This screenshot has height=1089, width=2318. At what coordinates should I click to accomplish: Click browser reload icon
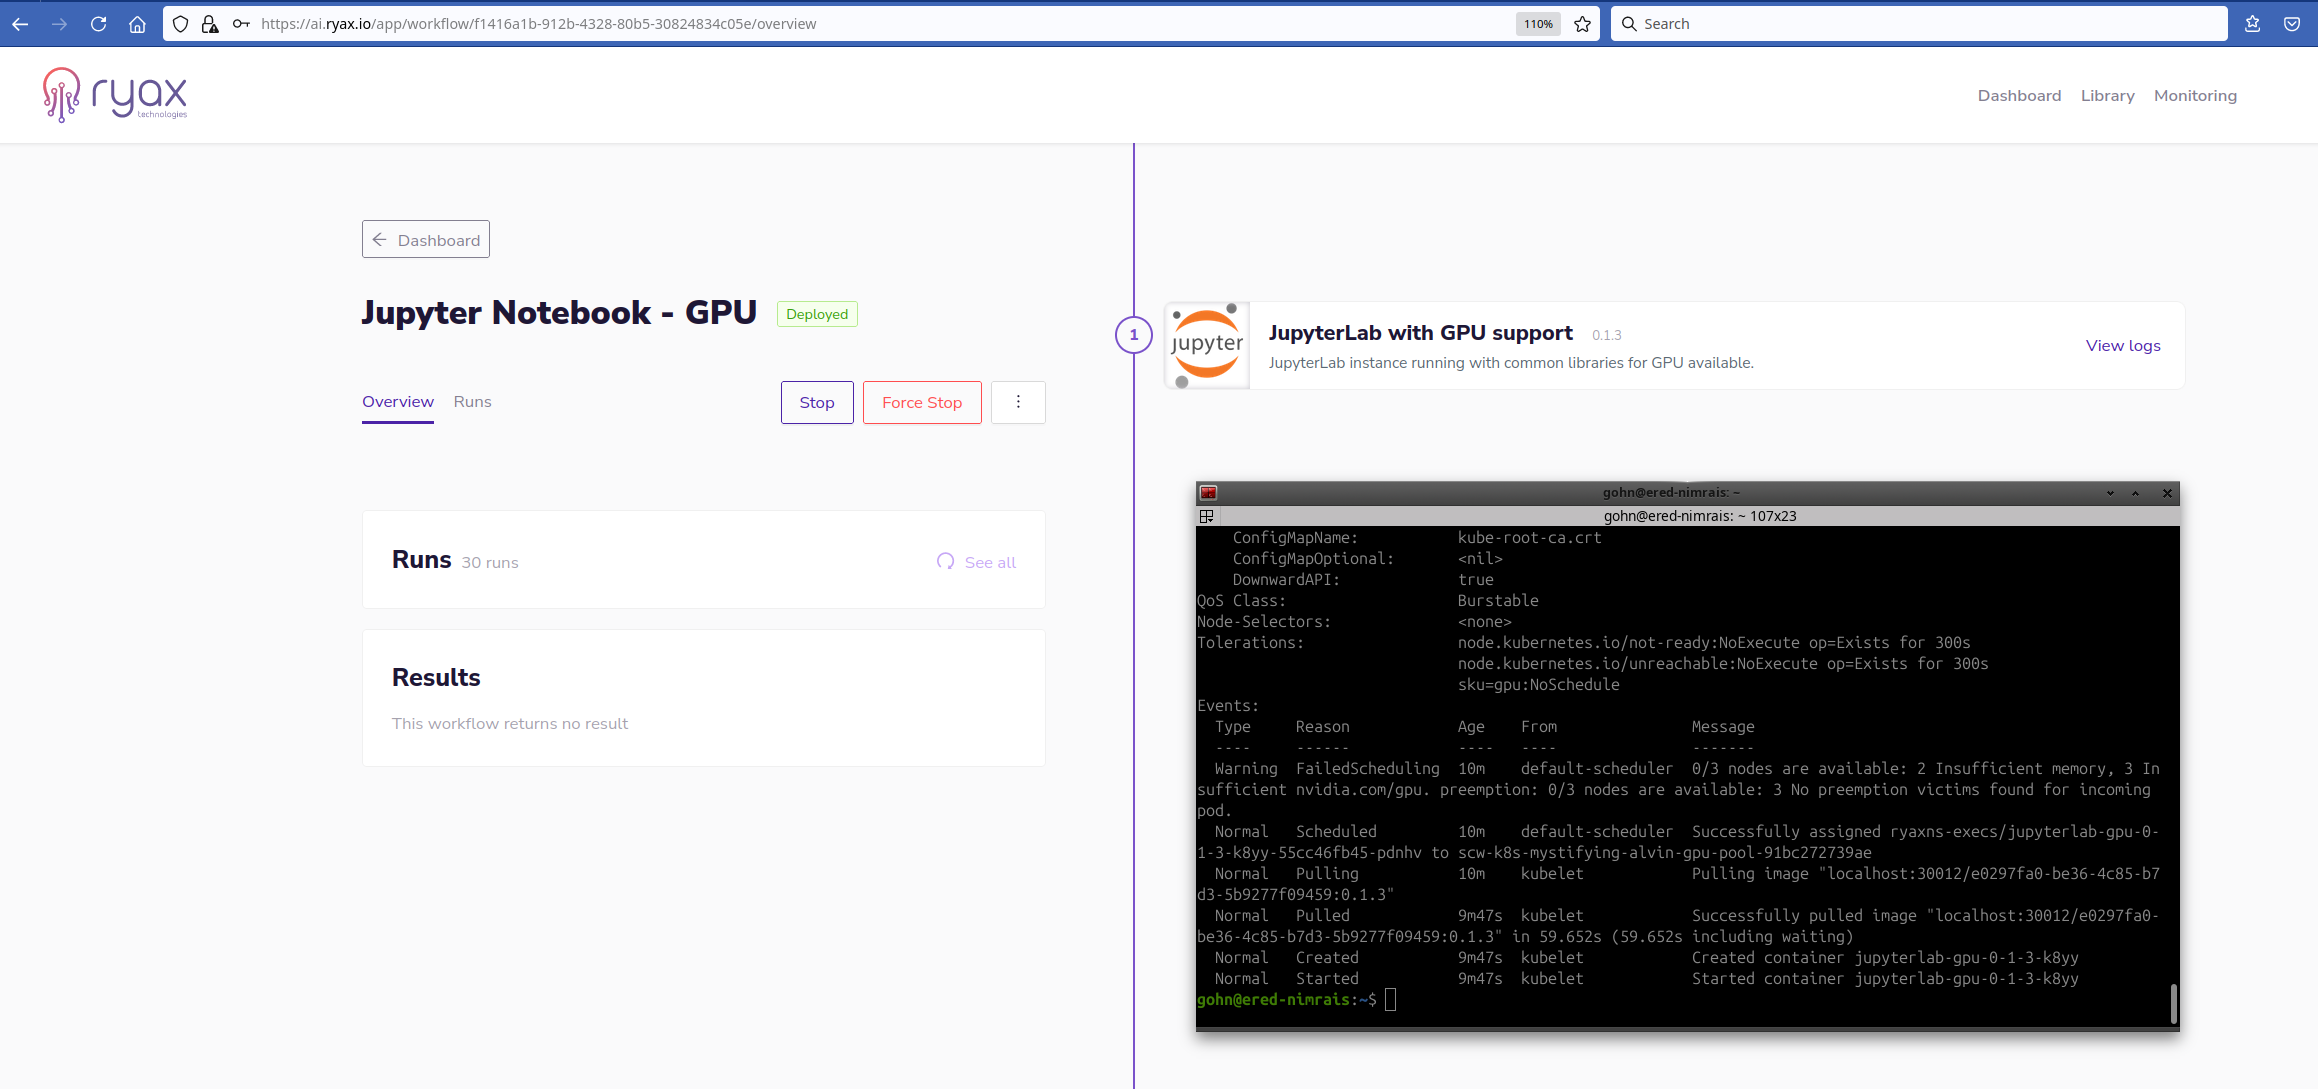(98, 24)
